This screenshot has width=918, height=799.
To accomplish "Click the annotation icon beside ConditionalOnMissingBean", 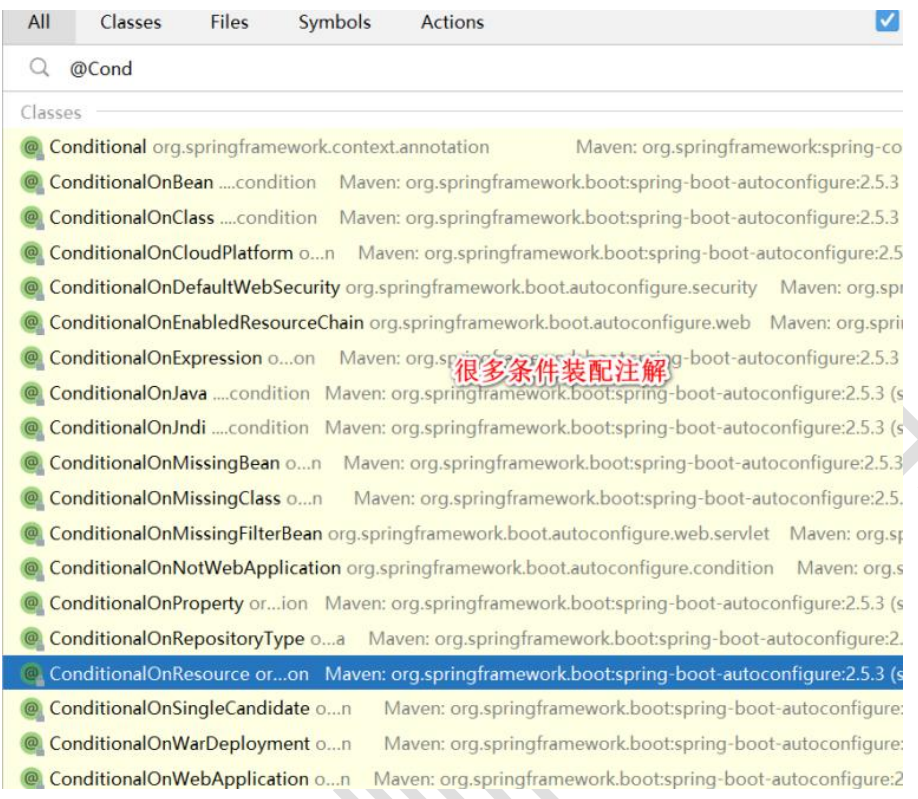I will [x=32, y=463].
